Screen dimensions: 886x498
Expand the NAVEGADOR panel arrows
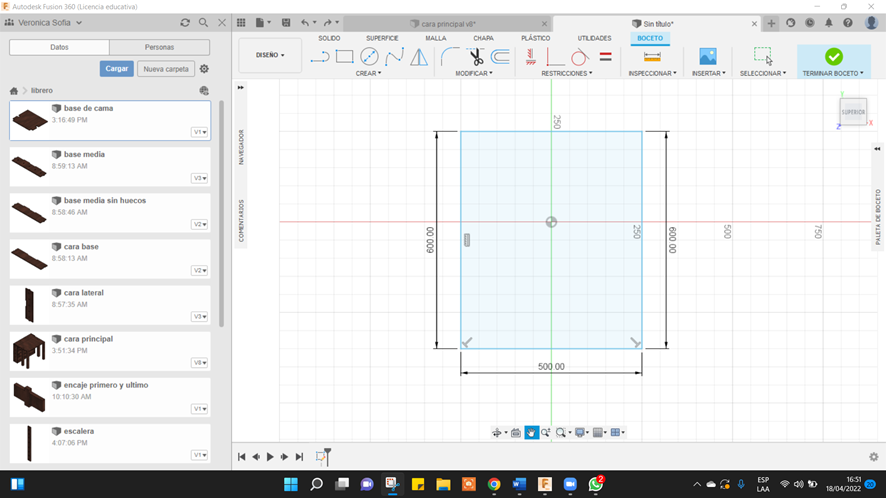240,88
